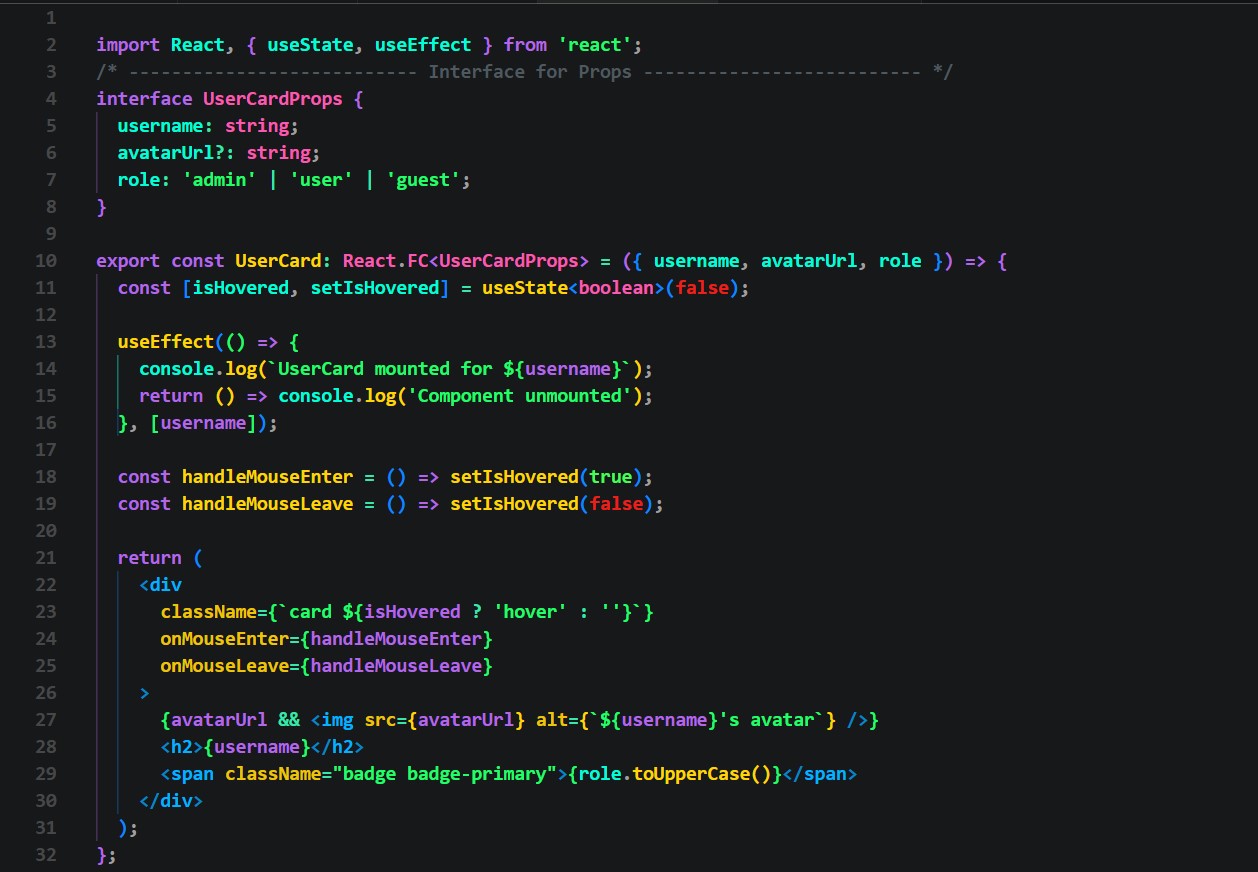The height and width of the screenshot is (872, 1258).
Task: Click the closing </div> tag on line 30
Action: (171, 801)
